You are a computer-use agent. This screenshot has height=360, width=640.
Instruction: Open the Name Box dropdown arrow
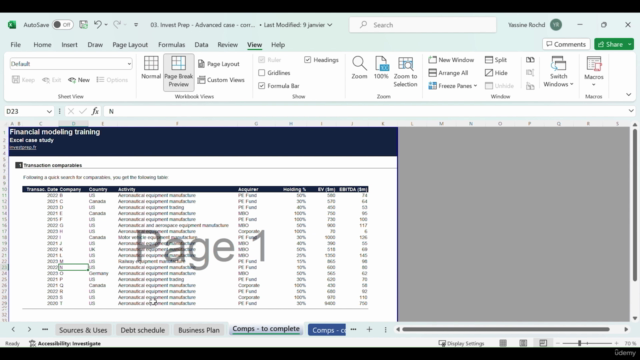tap(49, 111)
